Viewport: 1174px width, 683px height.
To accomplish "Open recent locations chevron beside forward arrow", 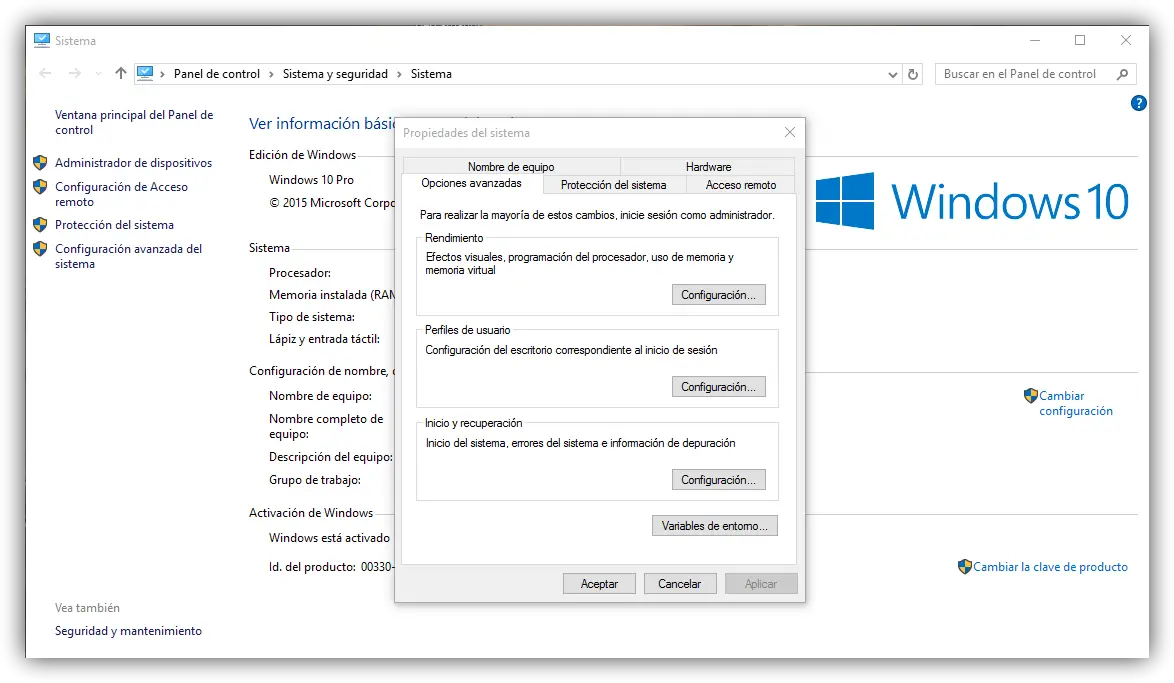I will (98, 74).
